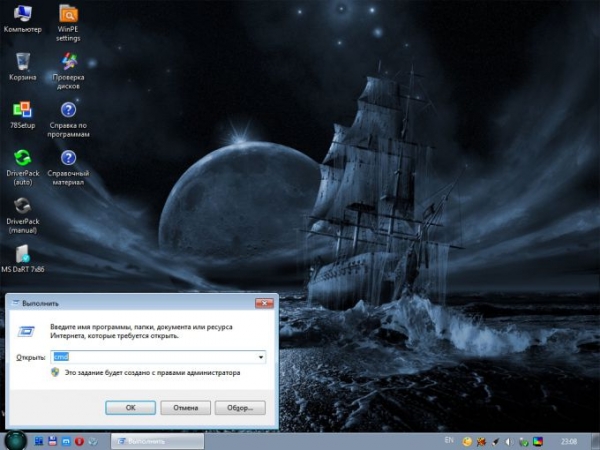This screenshot has height=450, width=600.
Task: Open the WinPE settings desktop shortcut
Action: [x=68, y=16]
